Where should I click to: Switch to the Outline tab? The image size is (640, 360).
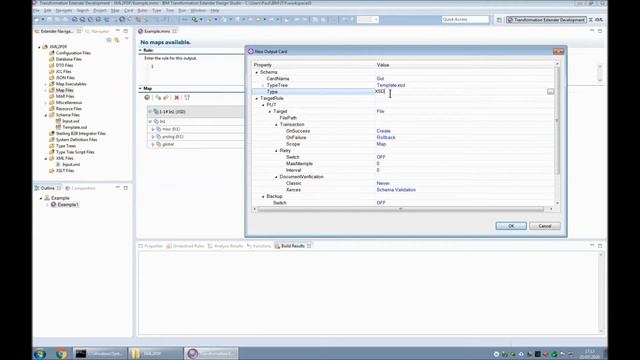click(x=47, y=188)
